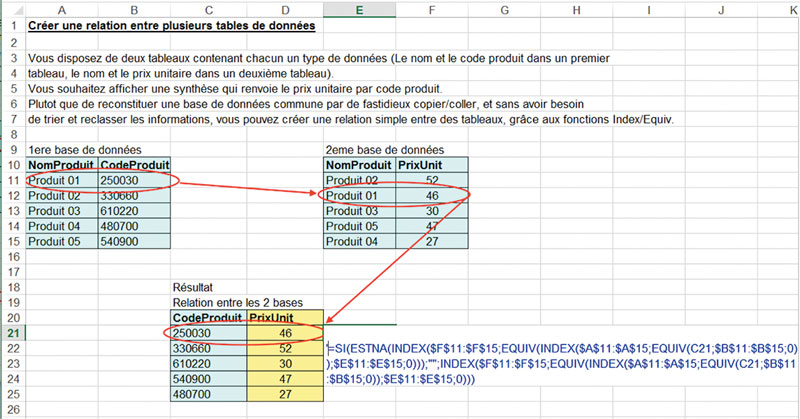Click result price cell 46
This screenshot has width=800, height=419.
285,333
